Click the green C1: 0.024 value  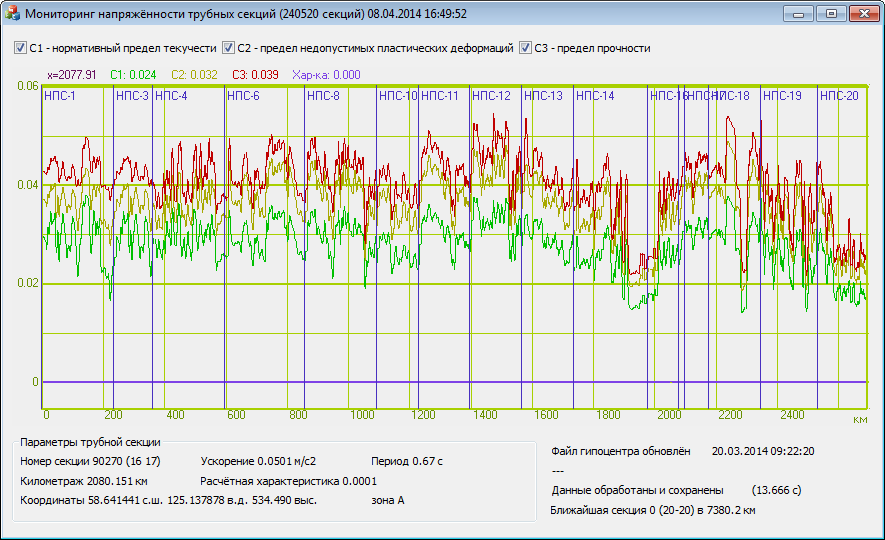(x=133, y=75)
